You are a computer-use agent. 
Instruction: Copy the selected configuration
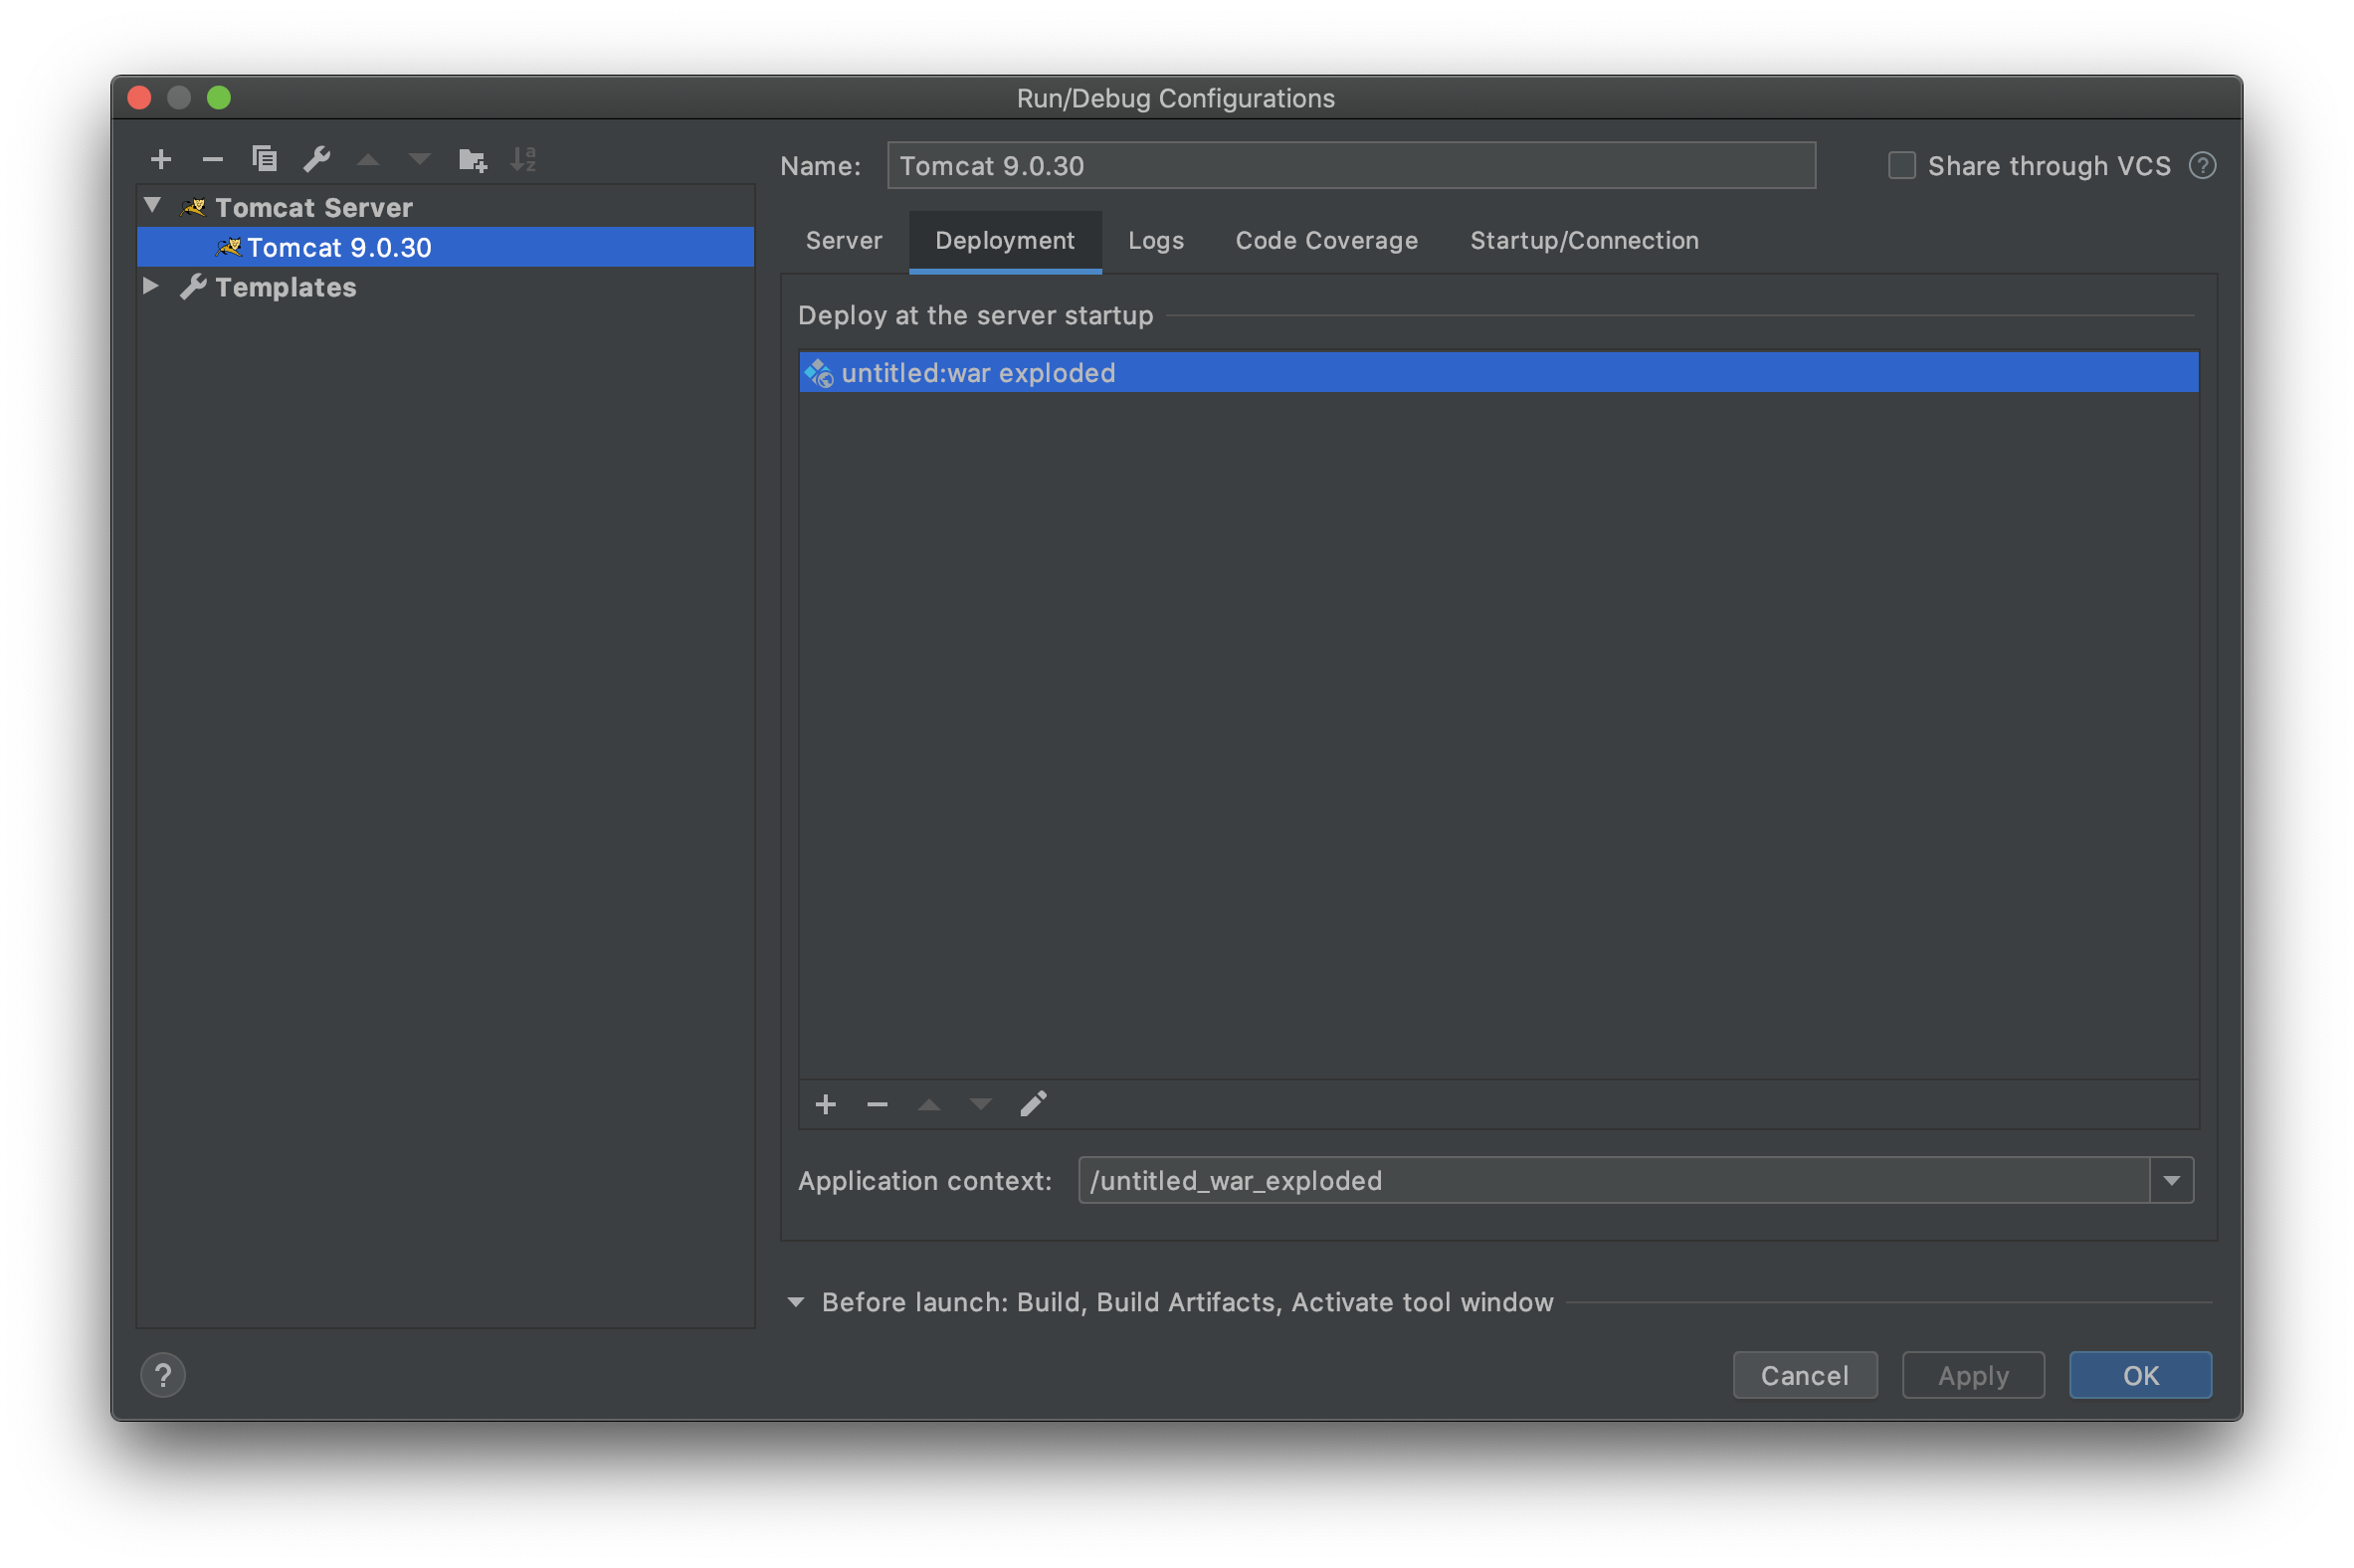pyautogui.click(x=264, y=159)
